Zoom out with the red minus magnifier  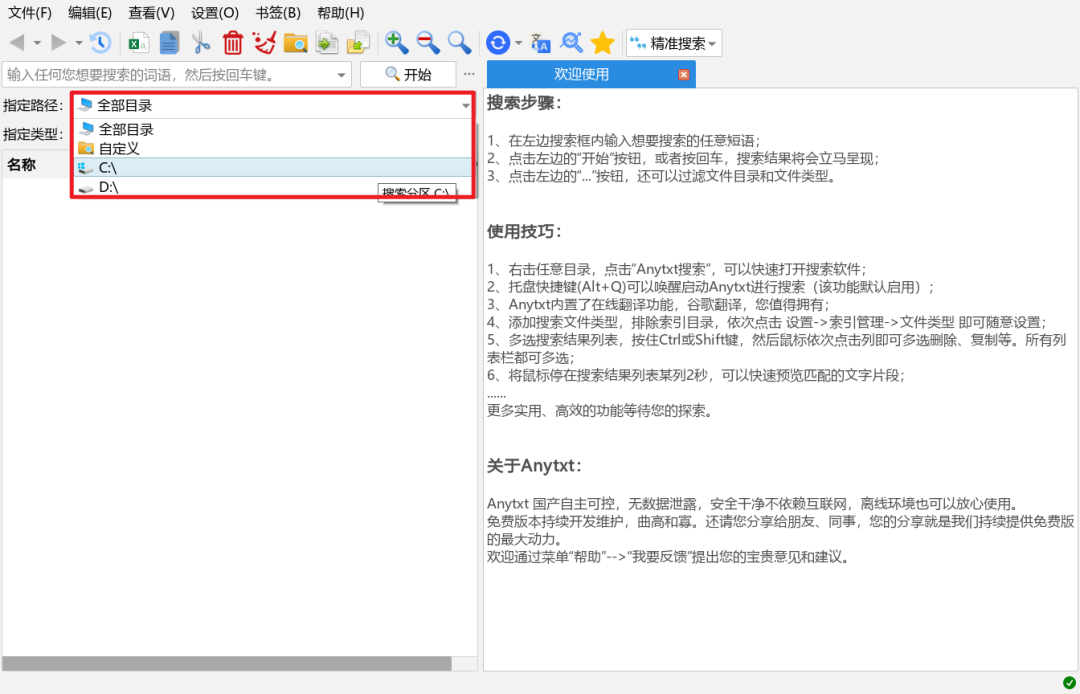coord(428,43)
